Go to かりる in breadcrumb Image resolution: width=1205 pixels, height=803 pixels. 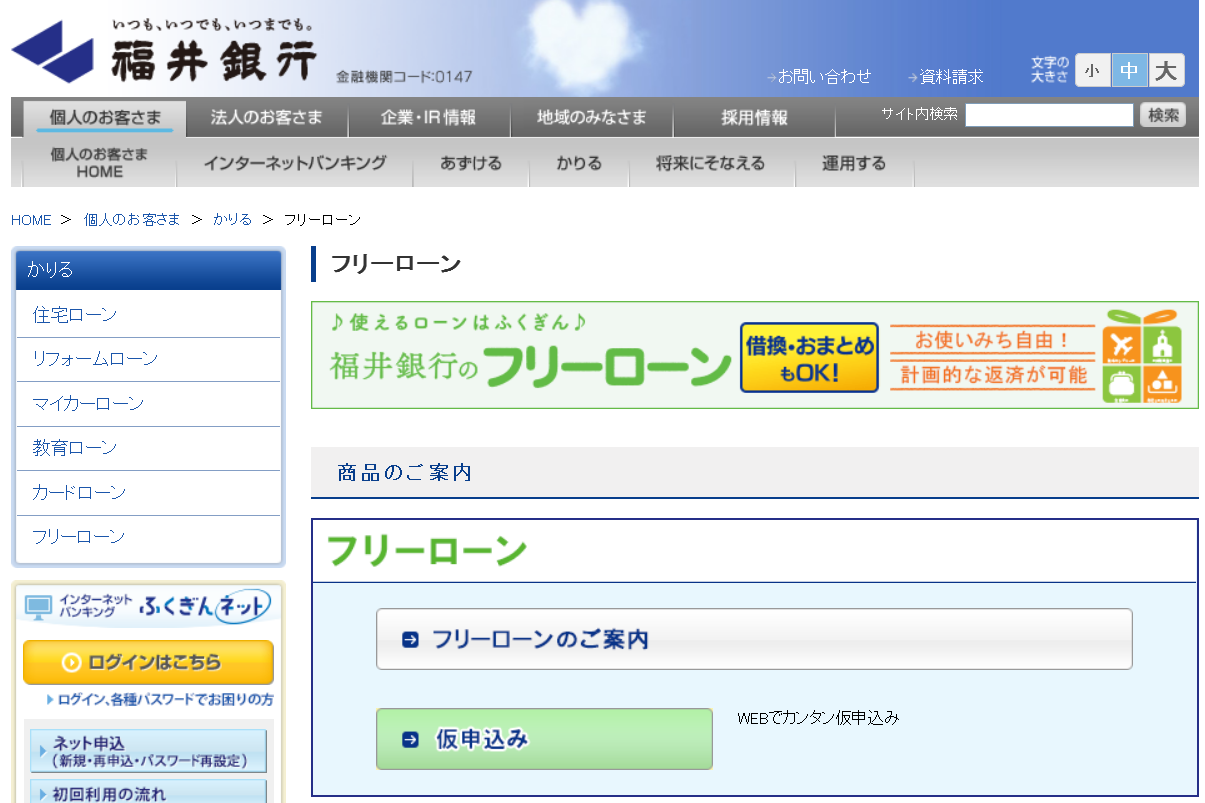[x=232, y=220]
